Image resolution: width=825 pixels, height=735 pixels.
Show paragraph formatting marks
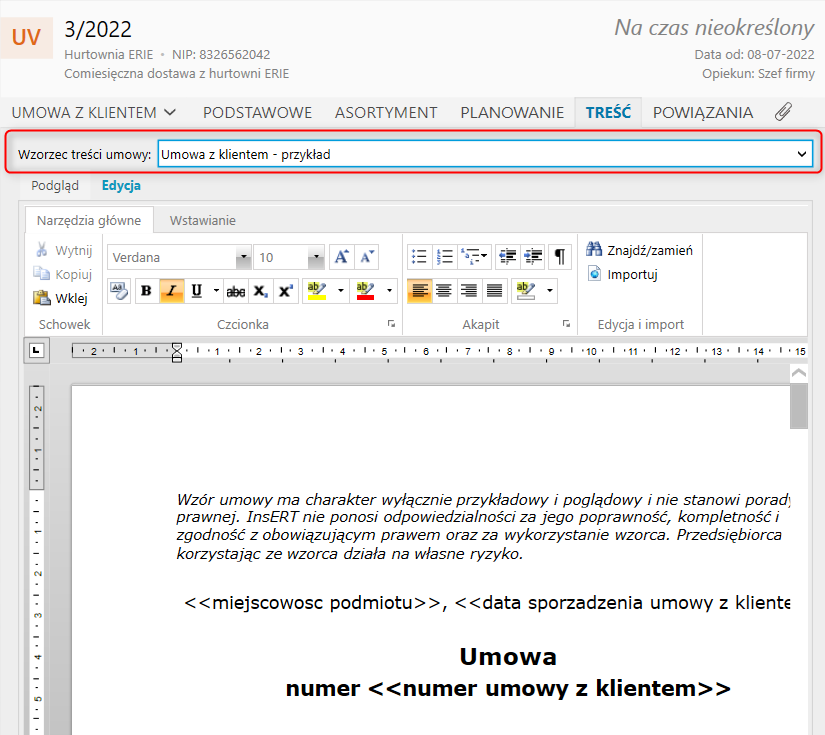(560, 257)
